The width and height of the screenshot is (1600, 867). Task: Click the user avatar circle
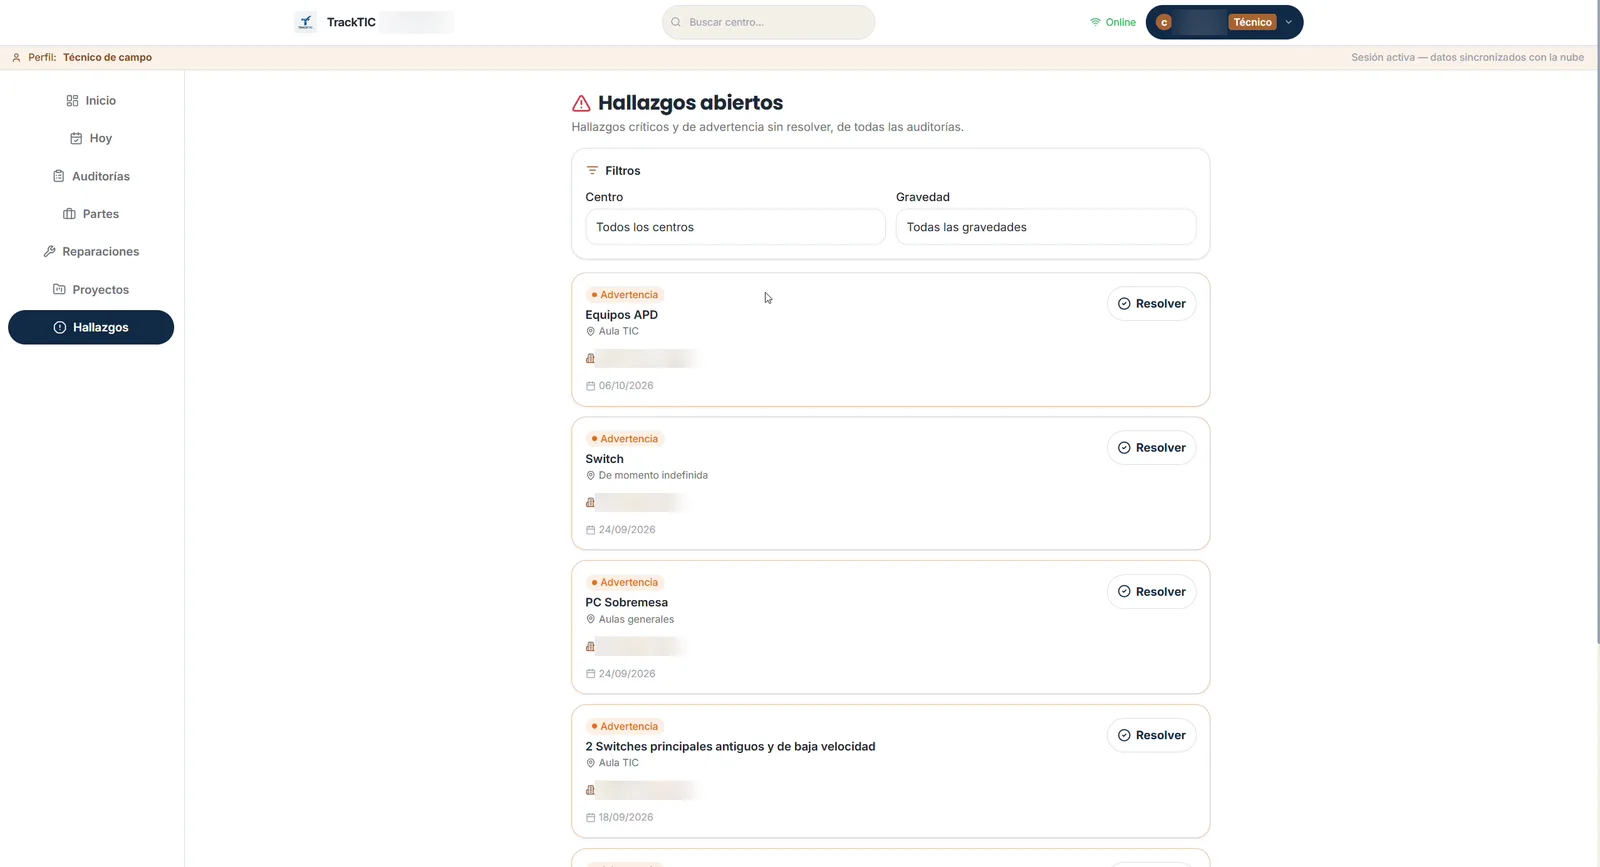point(1164,22)
